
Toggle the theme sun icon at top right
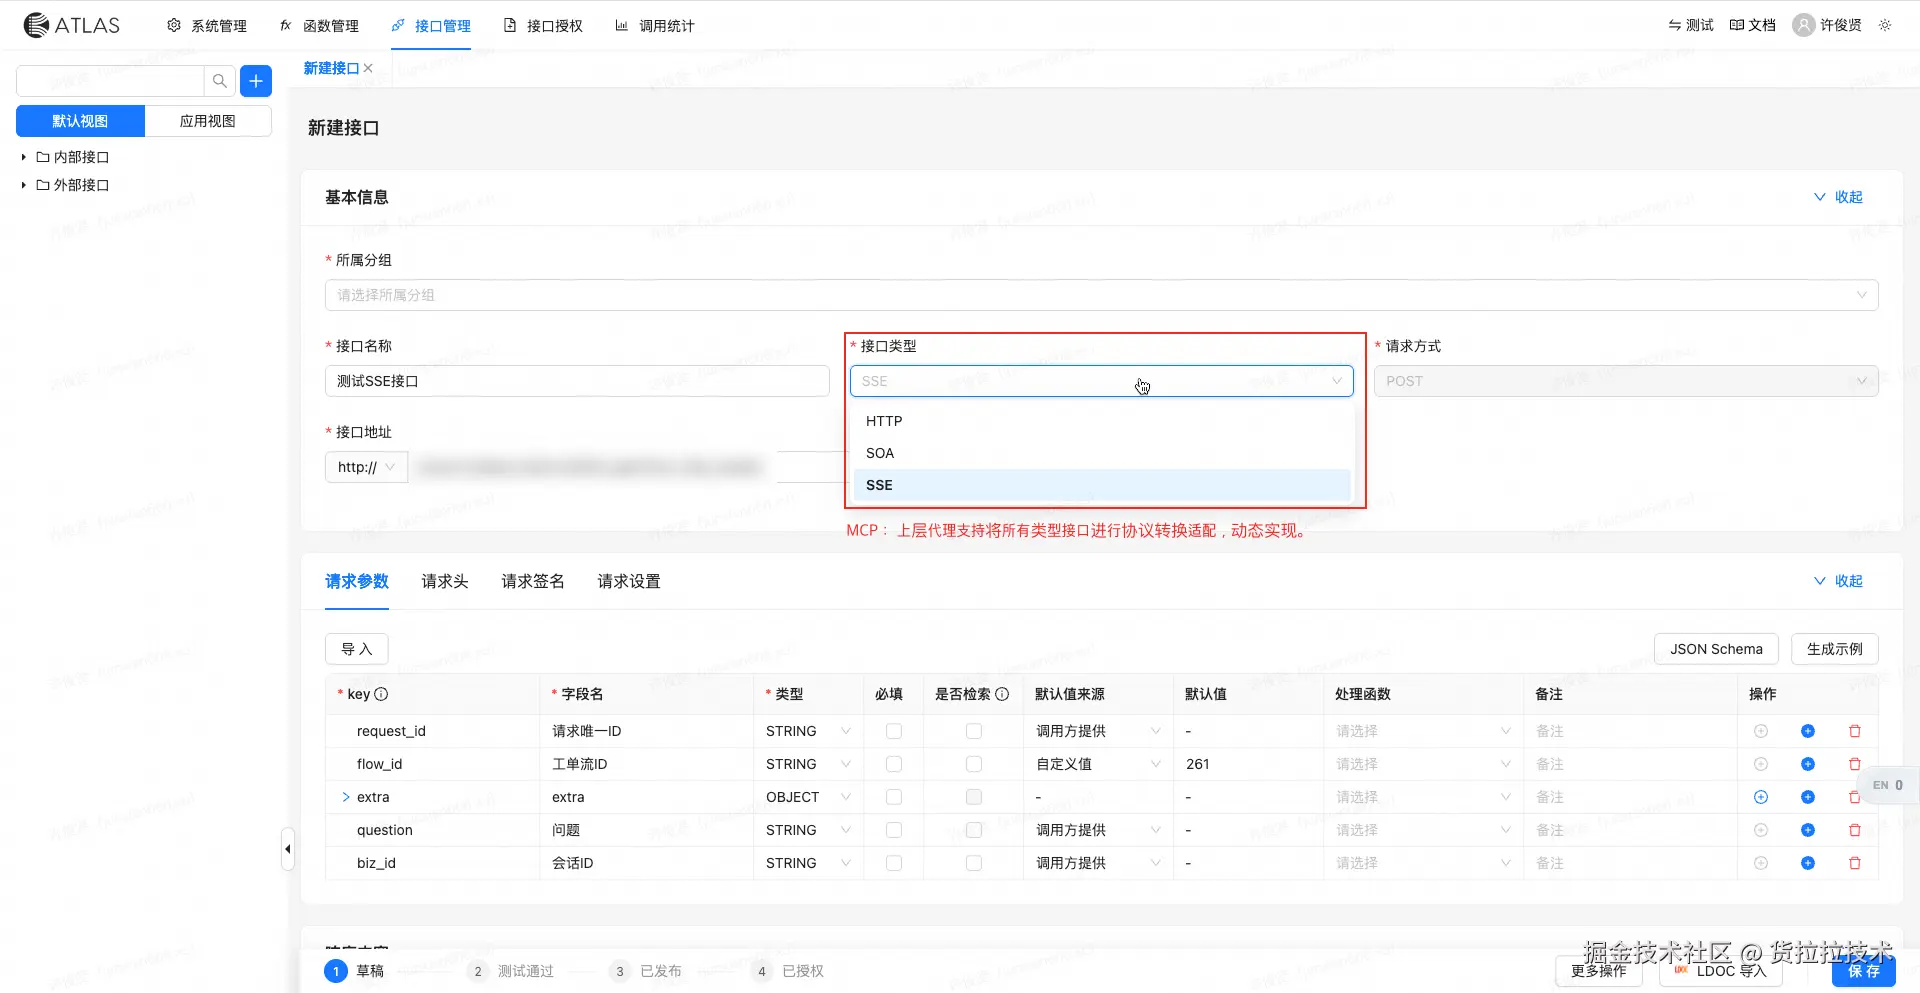[x=1886, y=25]
